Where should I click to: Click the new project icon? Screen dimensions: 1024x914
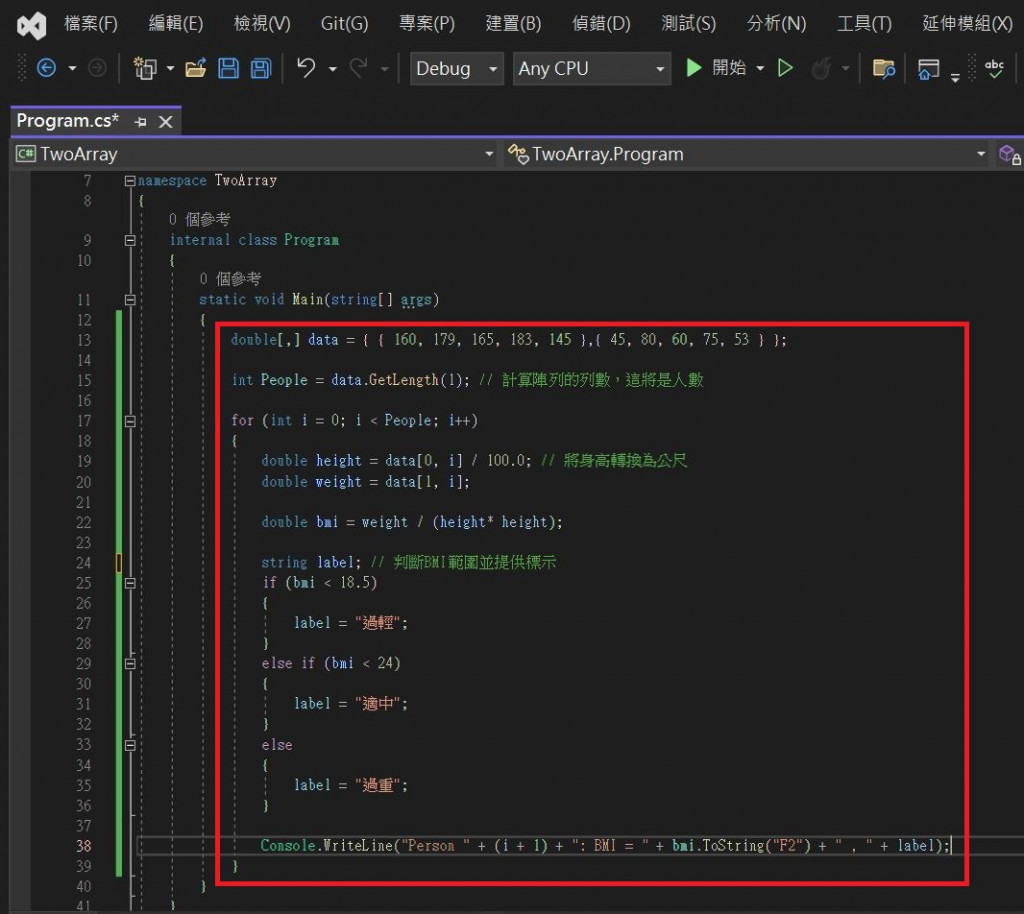pyautogui.click(x=144, y=68)
